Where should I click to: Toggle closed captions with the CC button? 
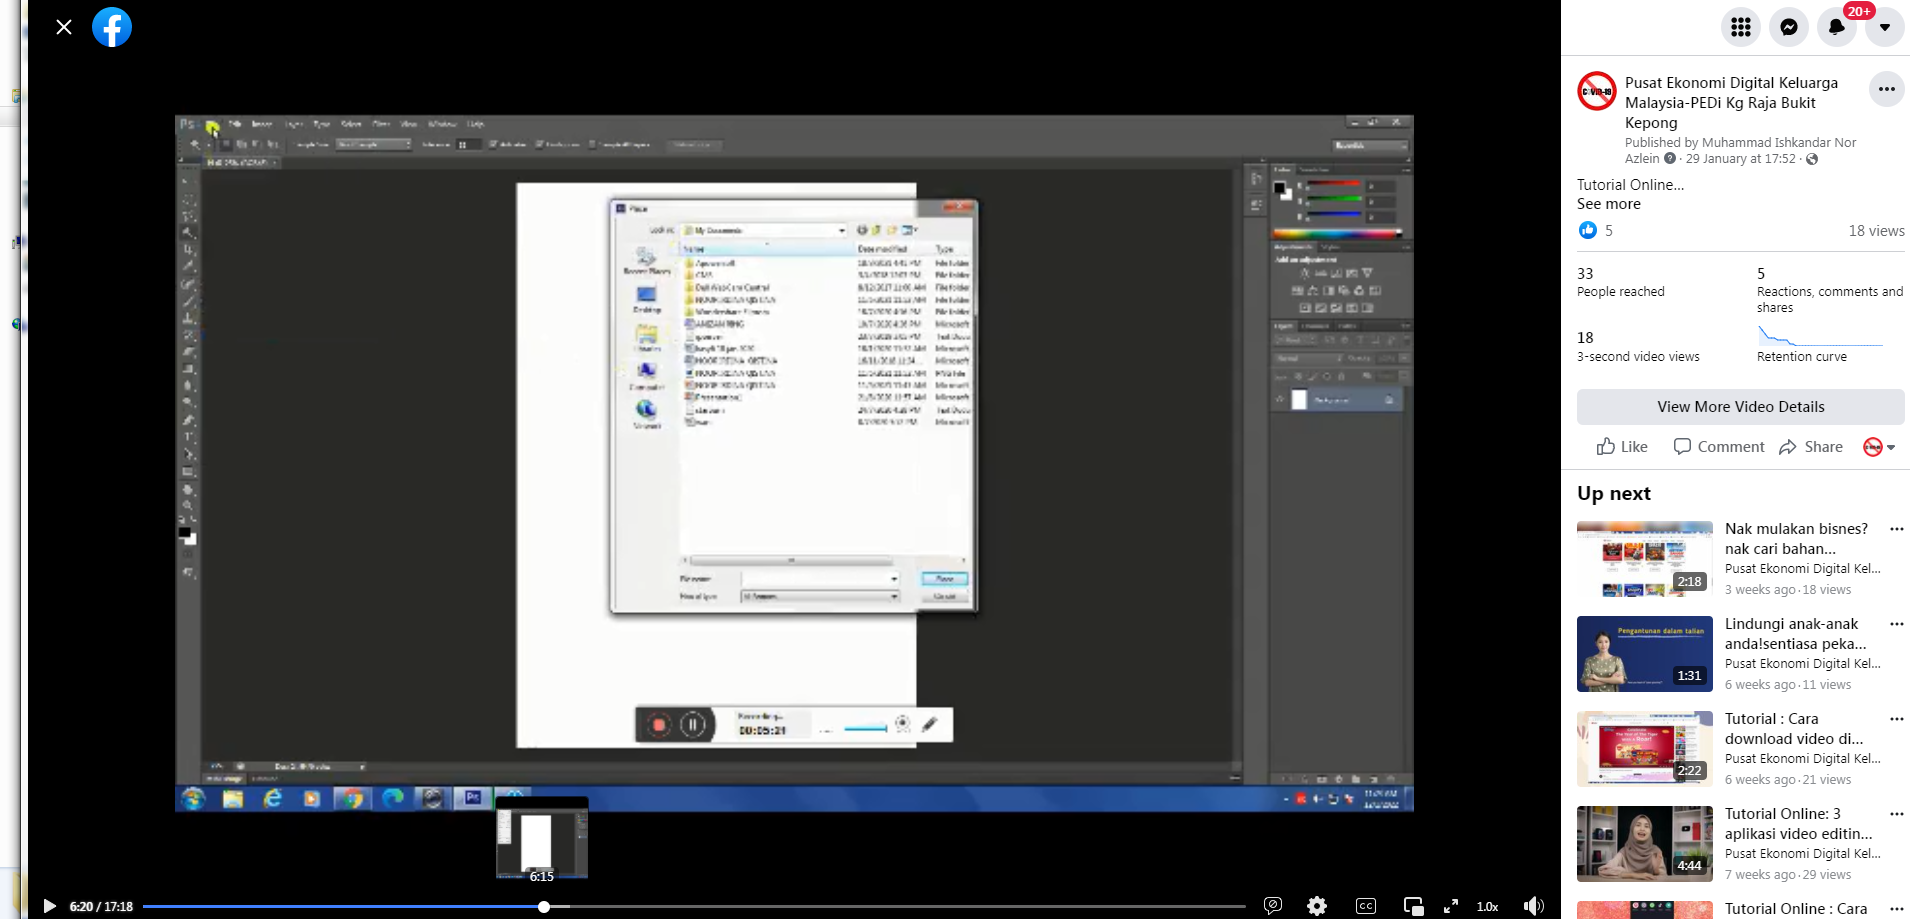pos(1365,906)
